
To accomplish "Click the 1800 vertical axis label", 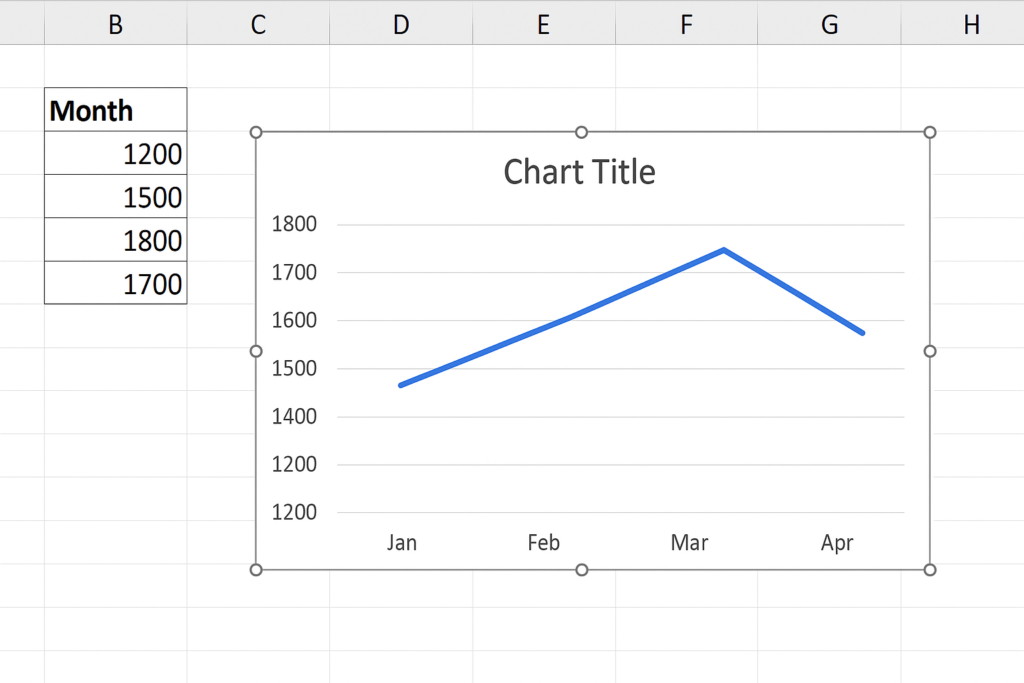I will pos(294,224).
